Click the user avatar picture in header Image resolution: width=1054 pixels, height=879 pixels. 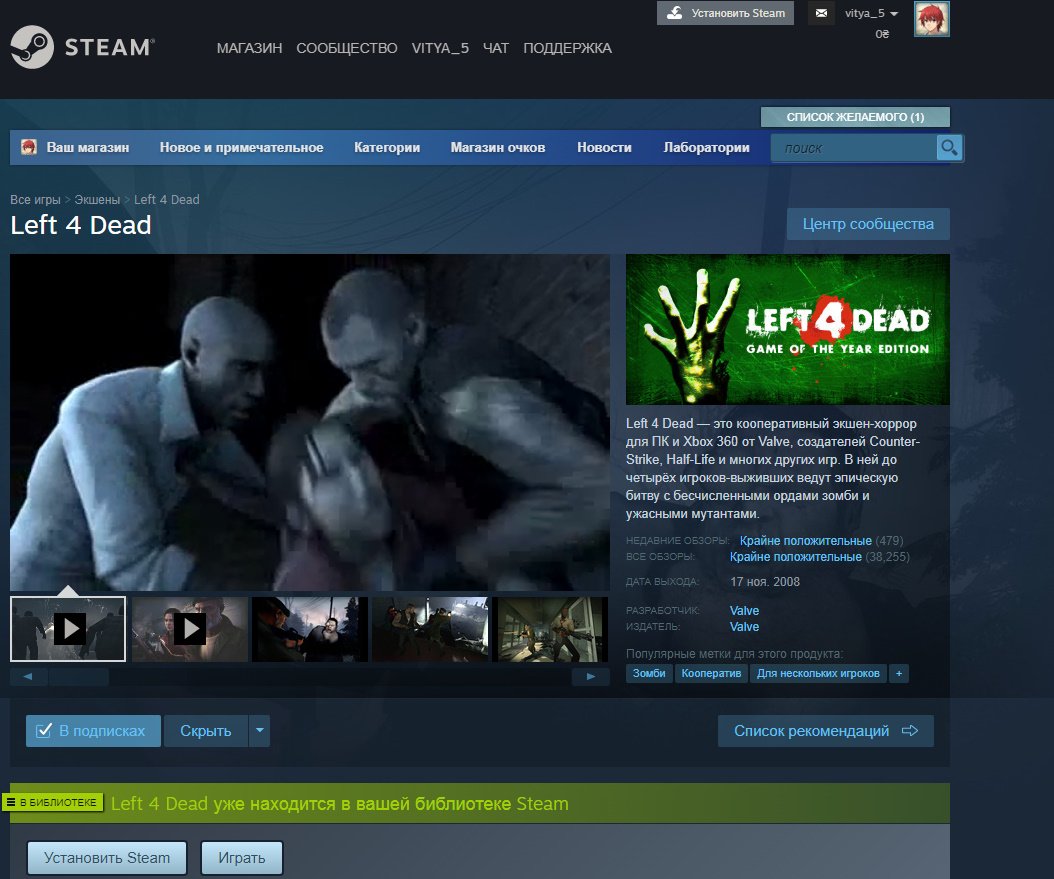pos(932,19)
